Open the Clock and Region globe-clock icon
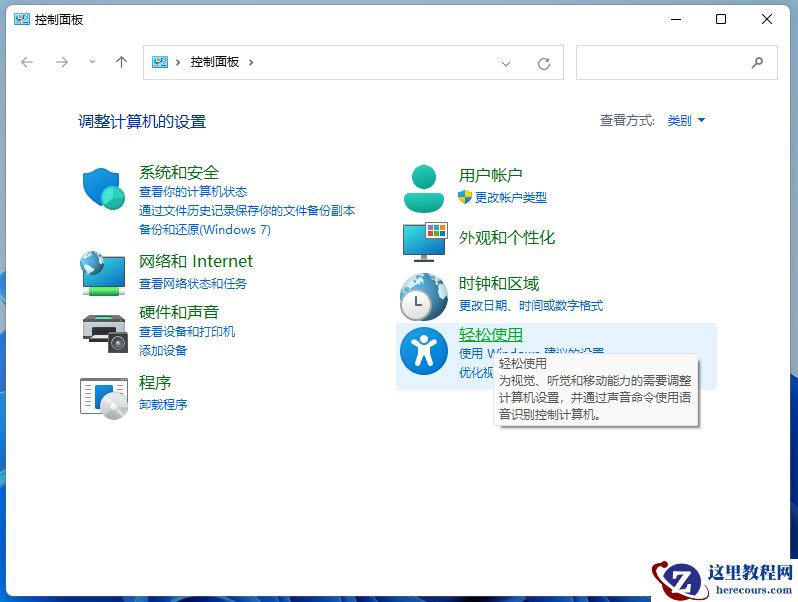The image size is (798, 602). coord(423,297)
